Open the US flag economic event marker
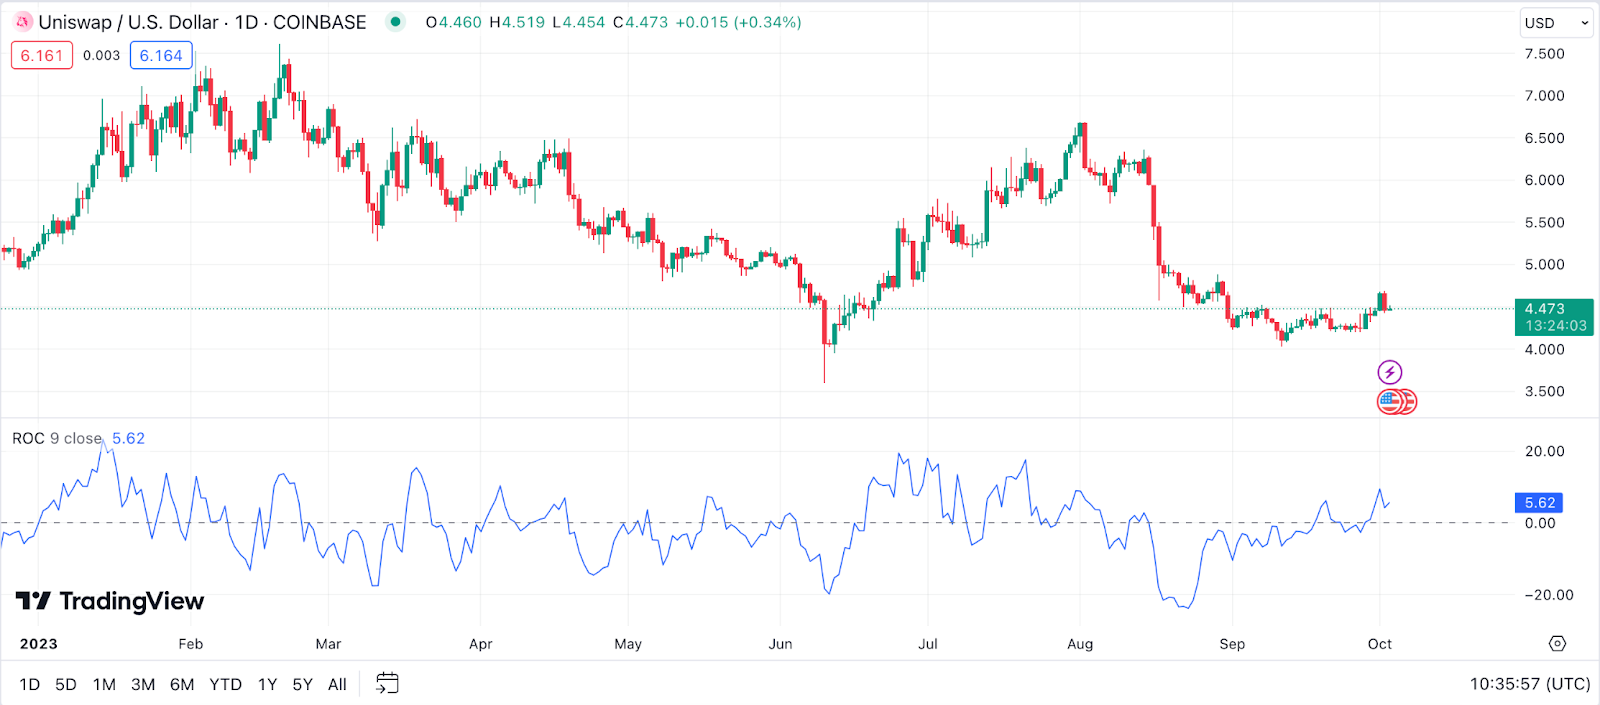This screenshot has width=1600, height=705. pyautogui.click(x=1390, y=402)
